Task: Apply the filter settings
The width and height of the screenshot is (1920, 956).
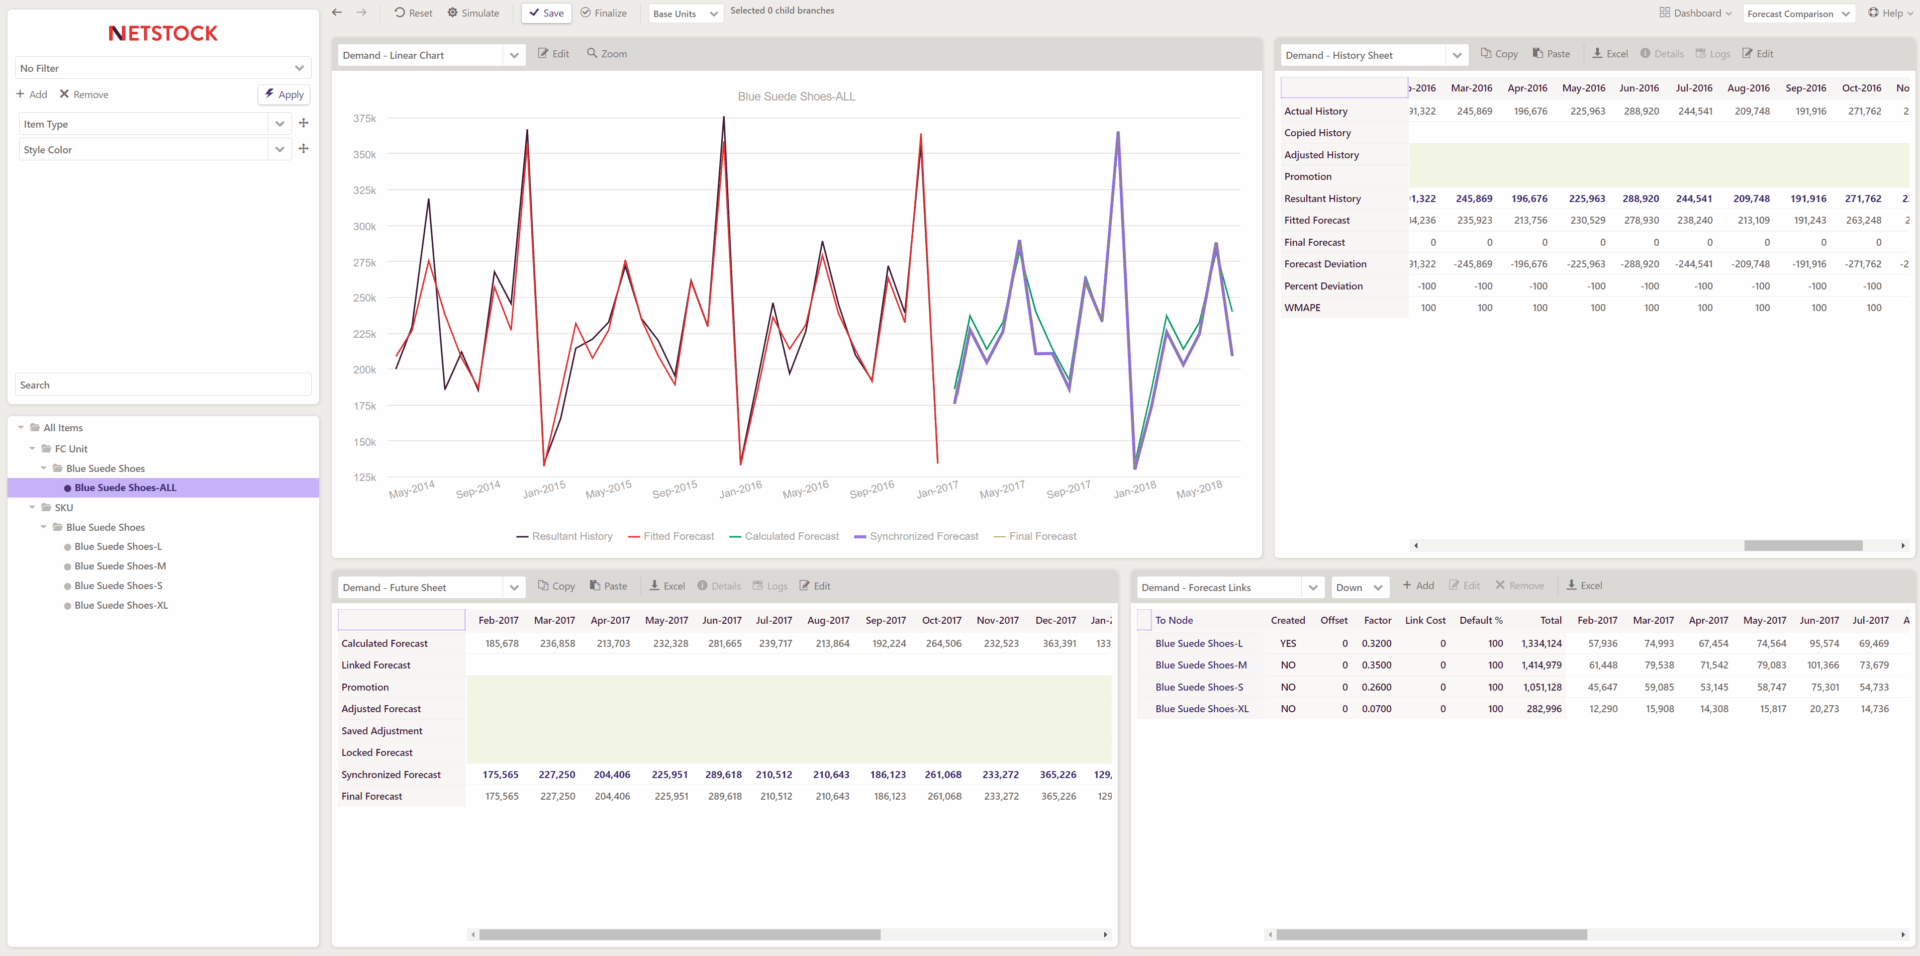Action: pyautogui.click(x=284, y=94)
